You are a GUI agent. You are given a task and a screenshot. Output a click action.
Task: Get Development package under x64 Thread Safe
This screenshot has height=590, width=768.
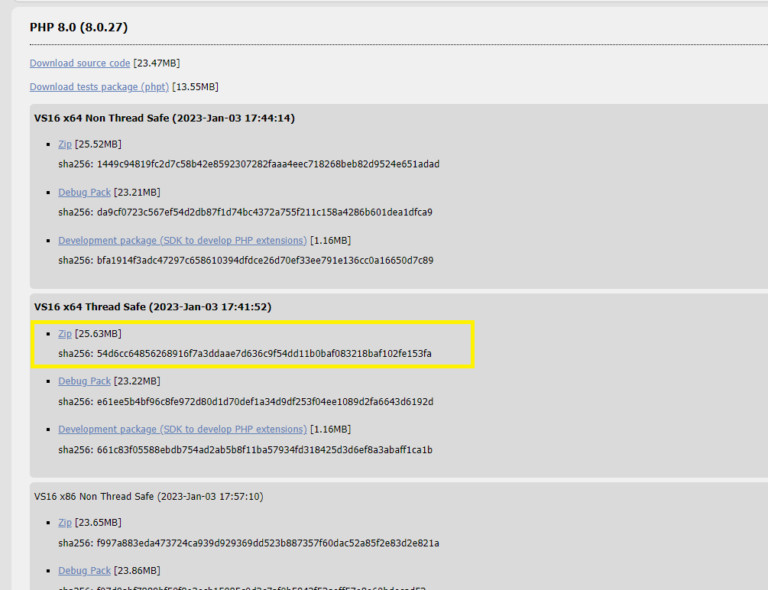[182, 429]
